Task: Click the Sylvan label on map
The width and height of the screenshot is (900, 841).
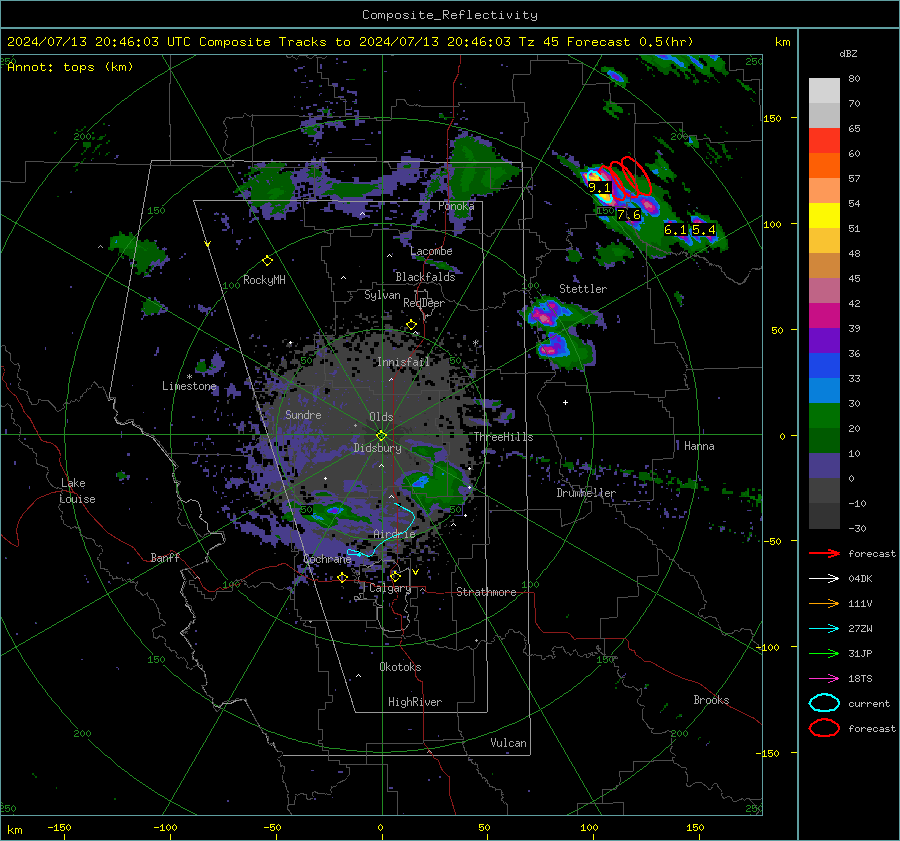Action: pyautogui.click(x=382, y=295)
